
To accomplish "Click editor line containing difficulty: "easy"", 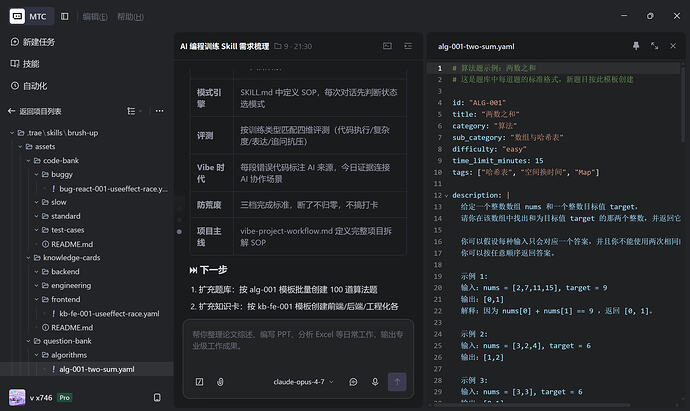I will pyautogui.click(x=489, y=149).
